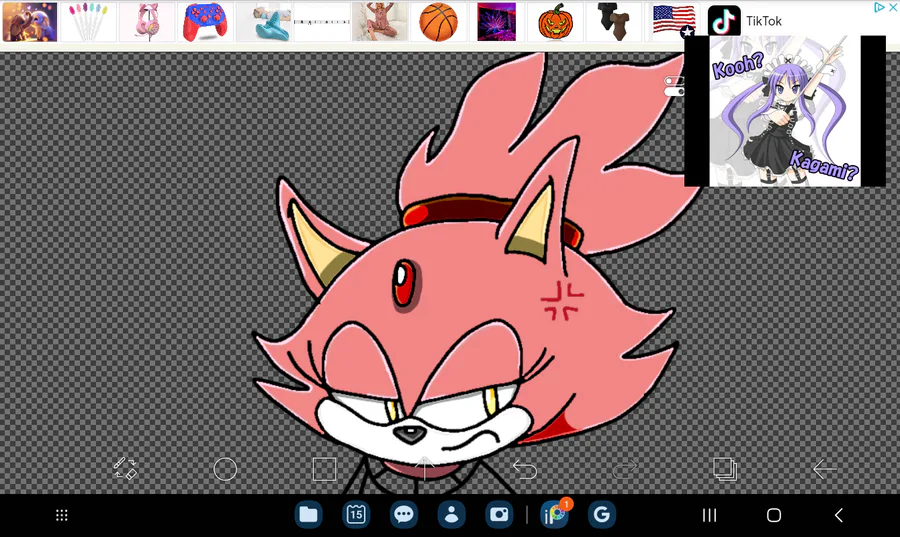Launch My Files folder app from taskbar
This screenshot has width=900, height=537.
[308, 515]
